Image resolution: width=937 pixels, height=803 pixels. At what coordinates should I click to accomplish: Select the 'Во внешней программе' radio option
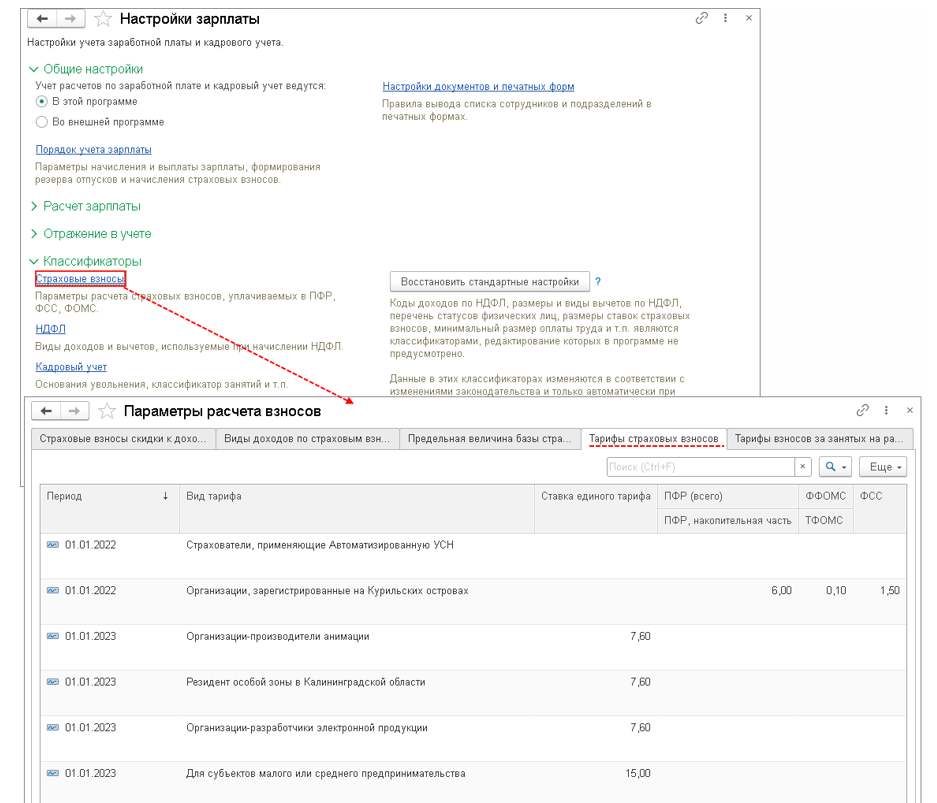(42, 122)
